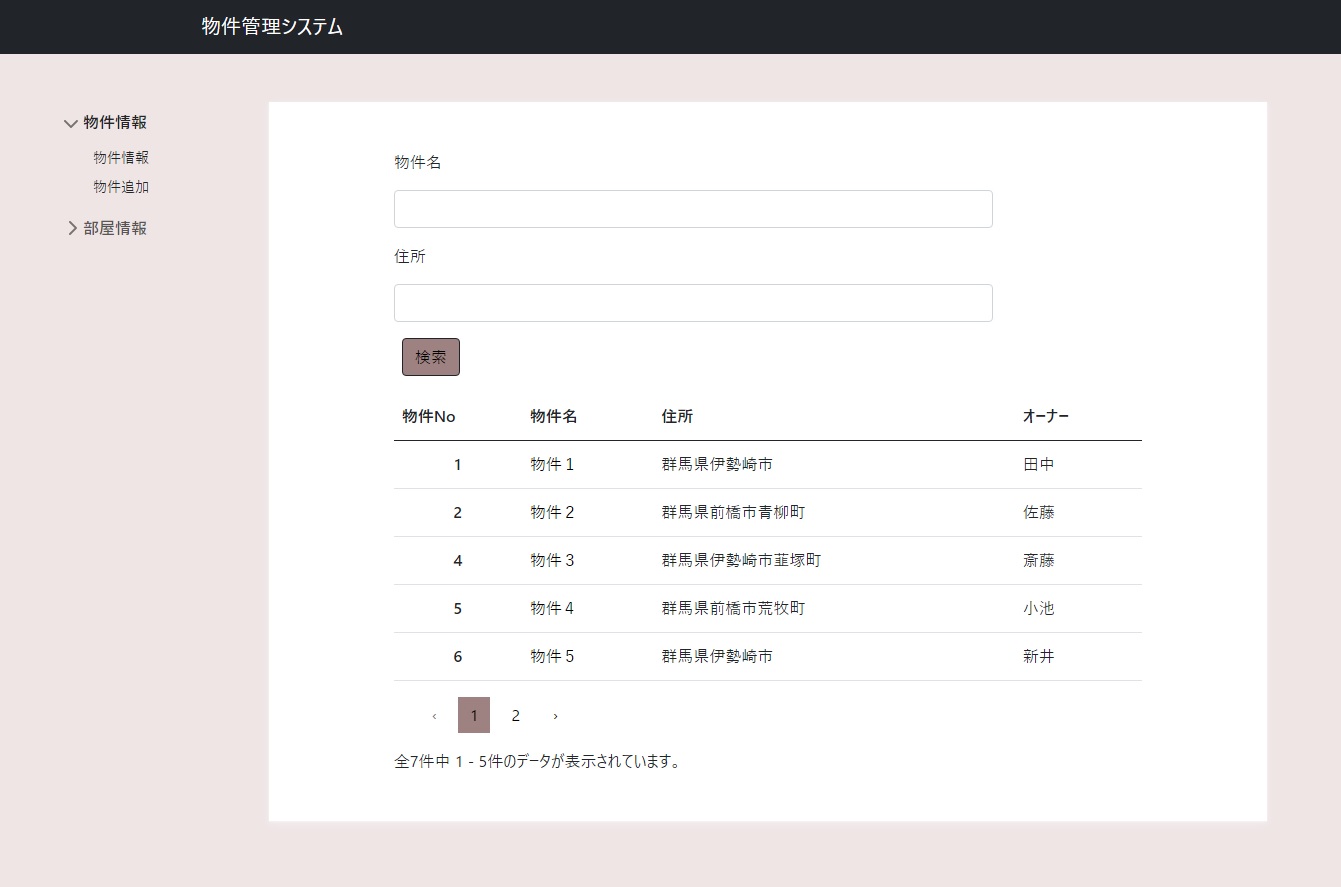Click inside the 物件名 search field
The width and height of the screenshot is (1341, 887).
coord(693,208)
